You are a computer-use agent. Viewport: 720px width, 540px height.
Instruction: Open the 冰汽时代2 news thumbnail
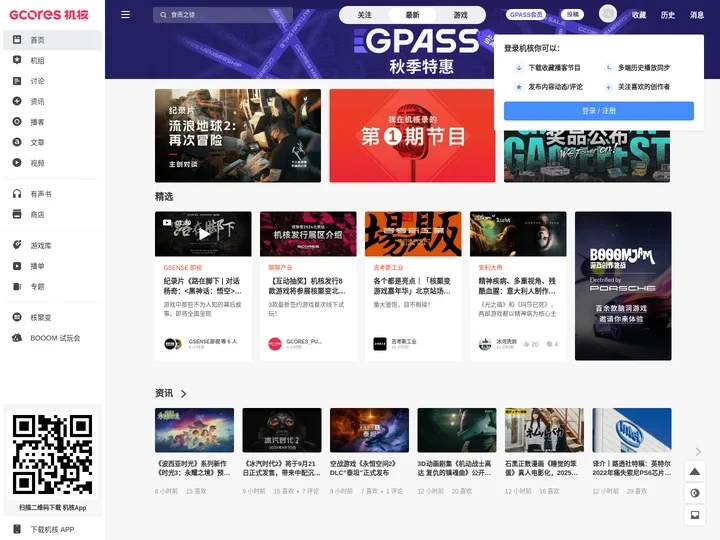coord(282,430)
